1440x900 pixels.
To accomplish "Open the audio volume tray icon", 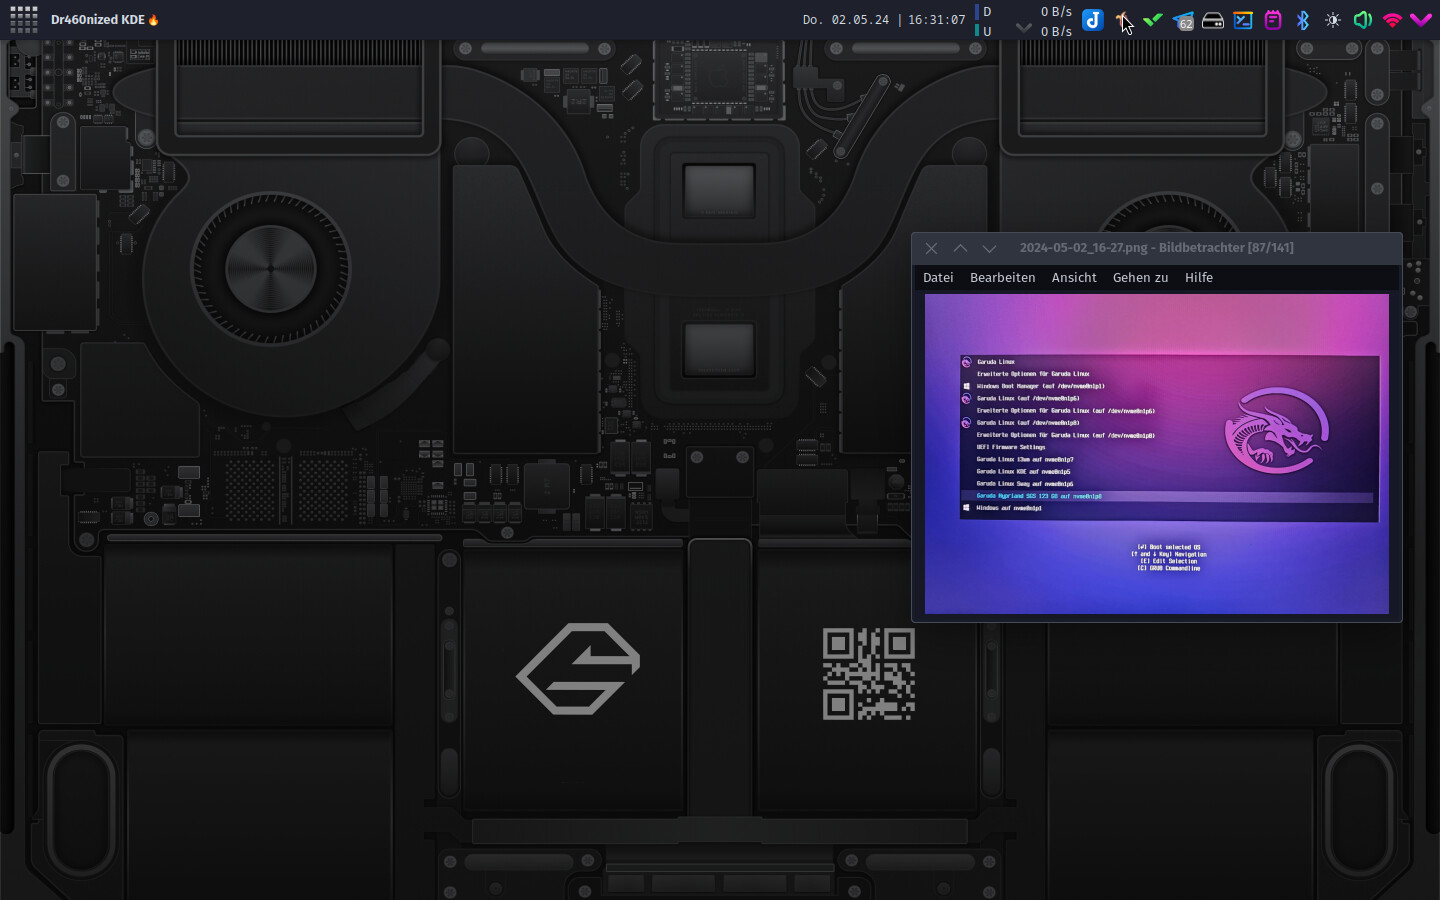I will tap(1362, 20).
